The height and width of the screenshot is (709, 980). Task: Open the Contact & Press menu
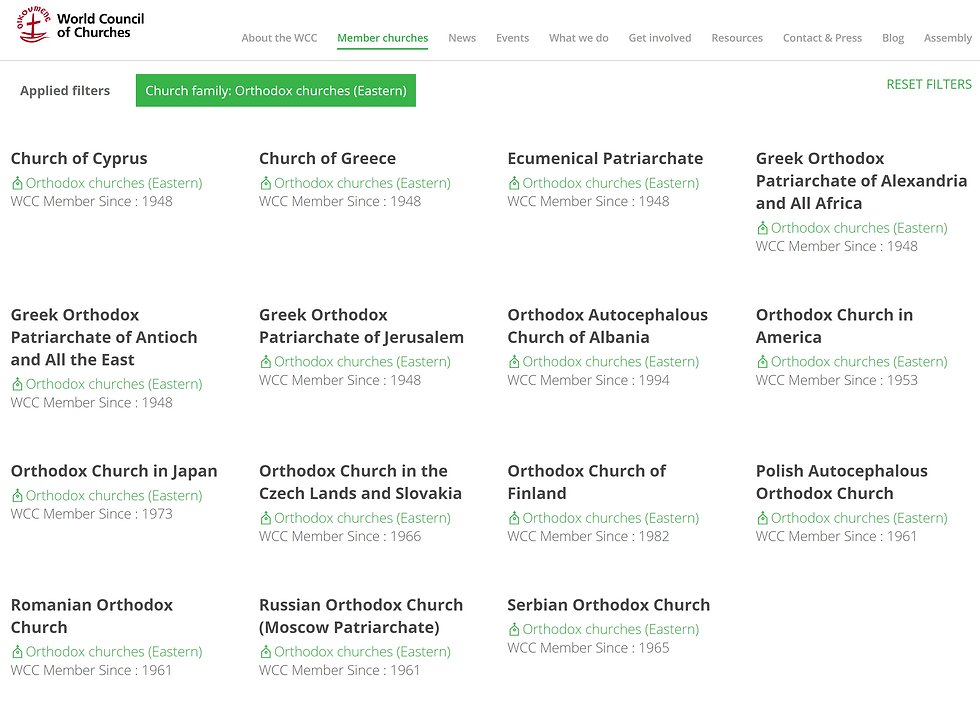point(822,38)
